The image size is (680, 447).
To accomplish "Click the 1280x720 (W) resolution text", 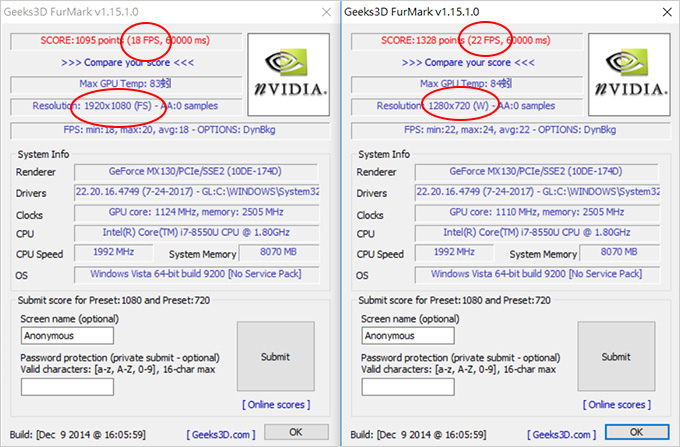I will [459, 106].
